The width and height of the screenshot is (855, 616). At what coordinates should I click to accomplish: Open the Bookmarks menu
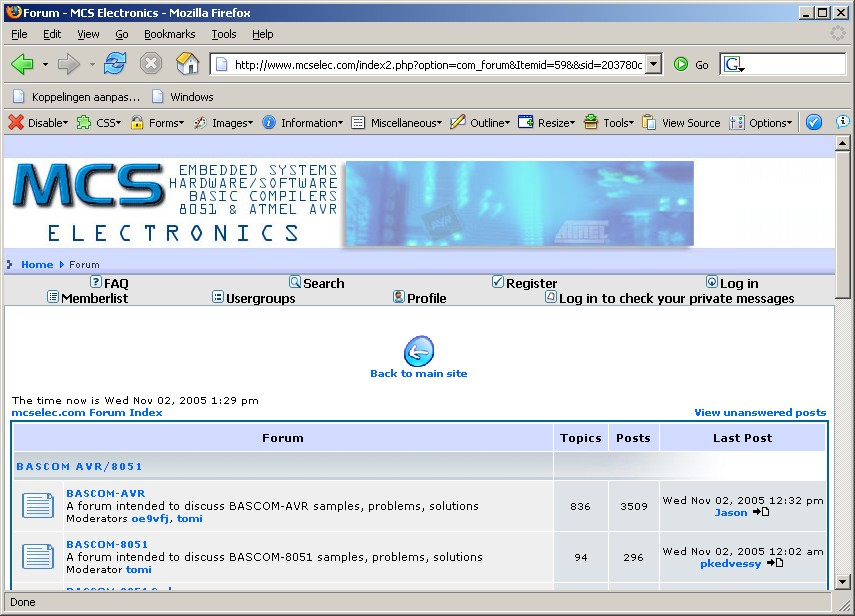[170, 34]
